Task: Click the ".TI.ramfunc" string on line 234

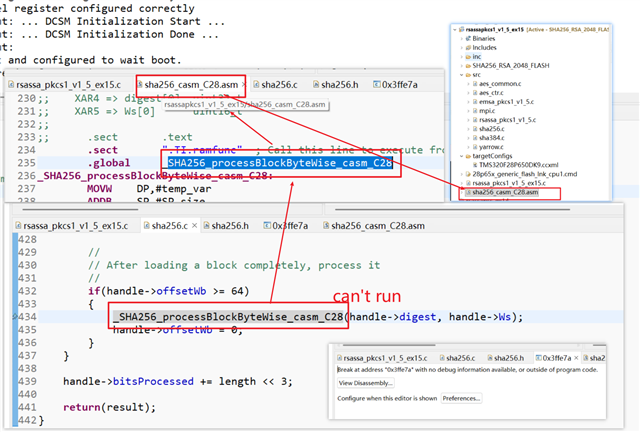Action: [202, 150]
